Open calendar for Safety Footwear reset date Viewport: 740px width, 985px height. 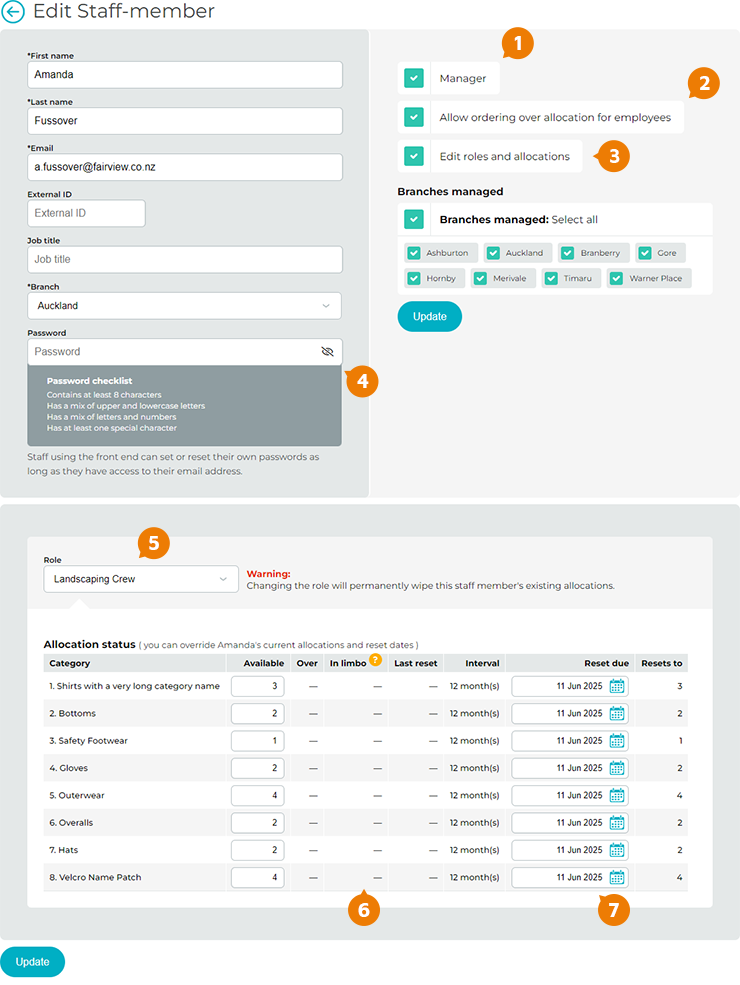point(617,741)
